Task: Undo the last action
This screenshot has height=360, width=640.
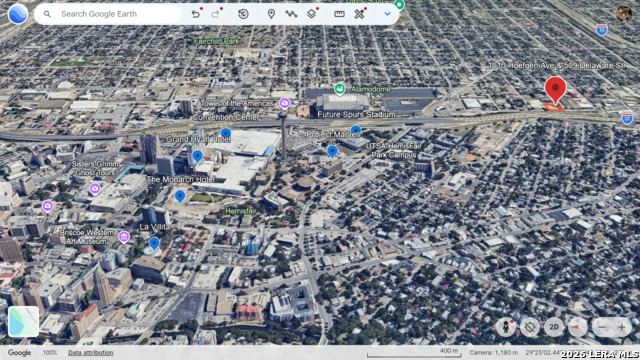Action: pyautogui.click(x=196, y=14)
